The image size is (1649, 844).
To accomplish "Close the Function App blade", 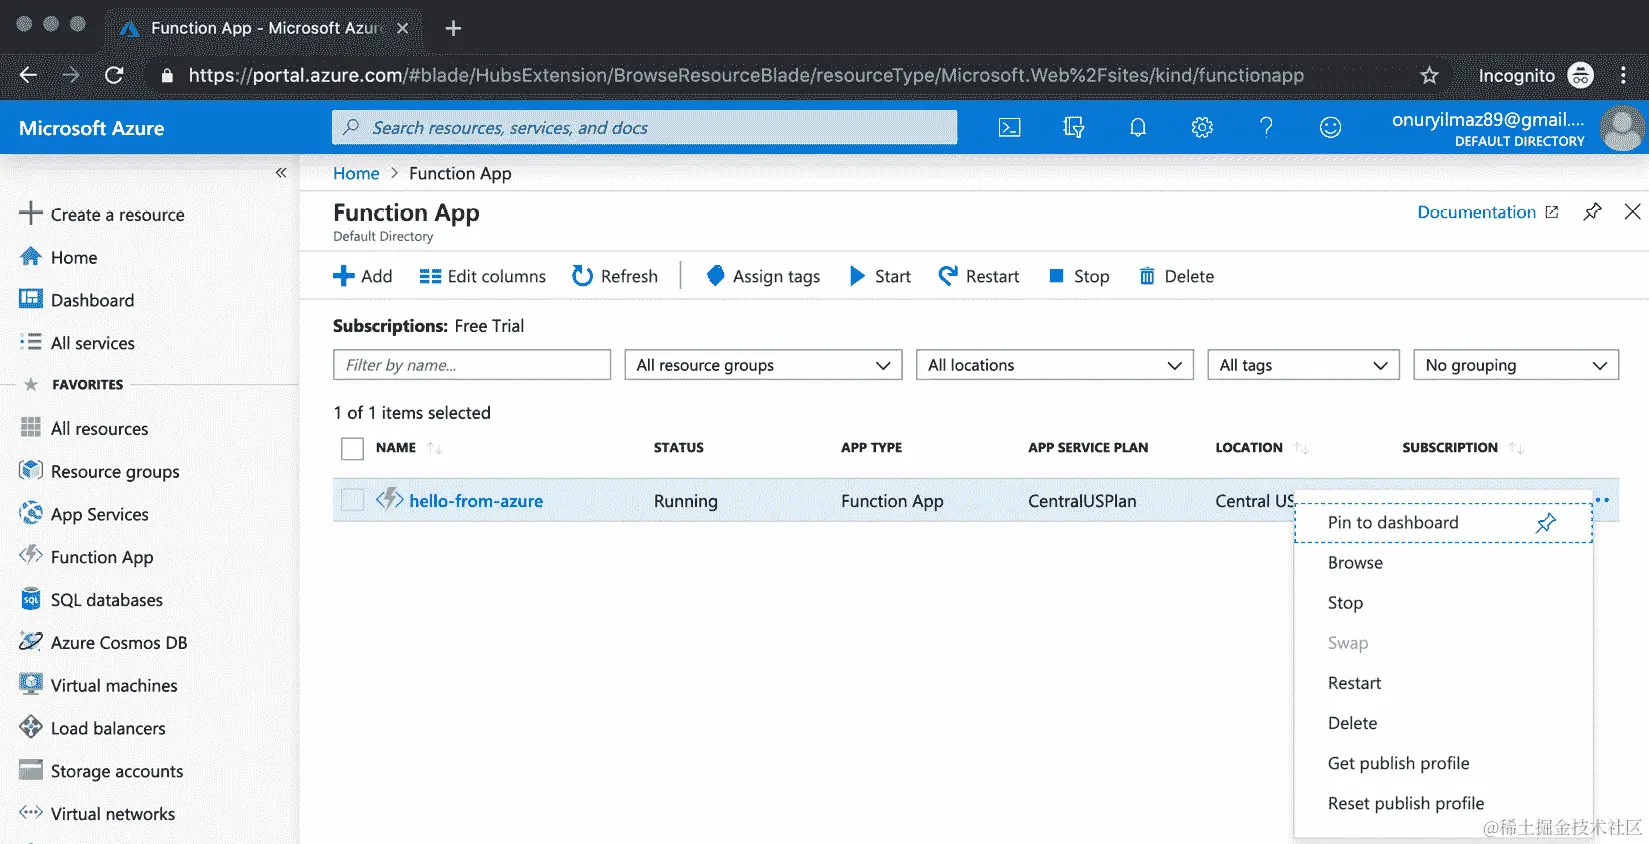I will click(x=1632, y=212).
